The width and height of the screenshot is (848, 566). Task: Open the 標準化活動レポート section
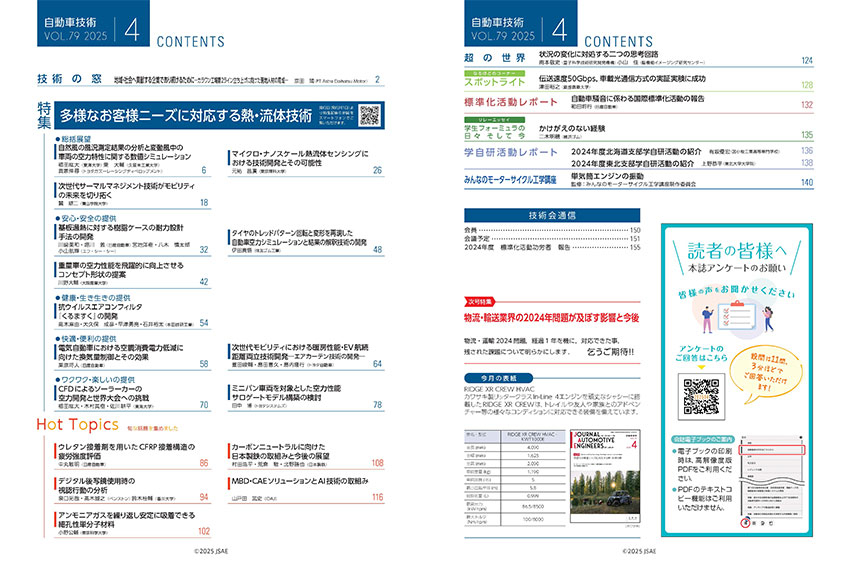tap(510, 101)
